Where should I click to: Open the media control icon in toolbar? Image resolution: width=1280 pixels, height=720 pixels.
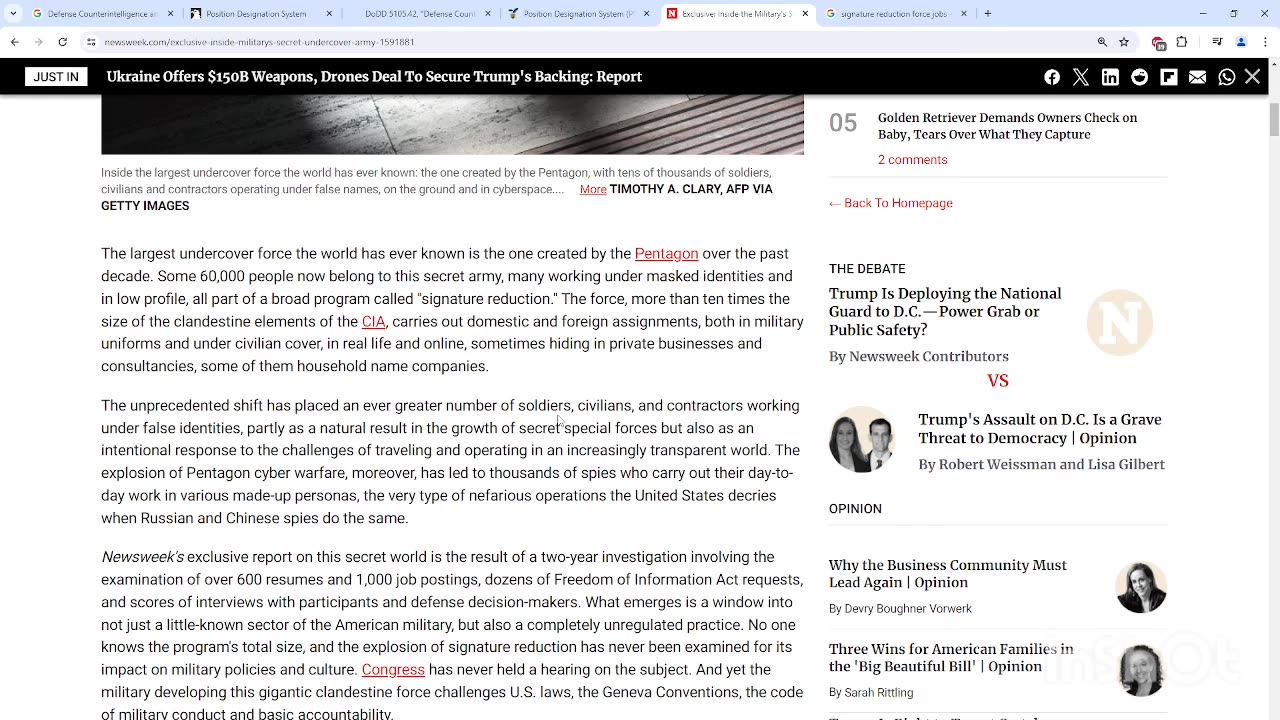click(x=1217, y=42)
